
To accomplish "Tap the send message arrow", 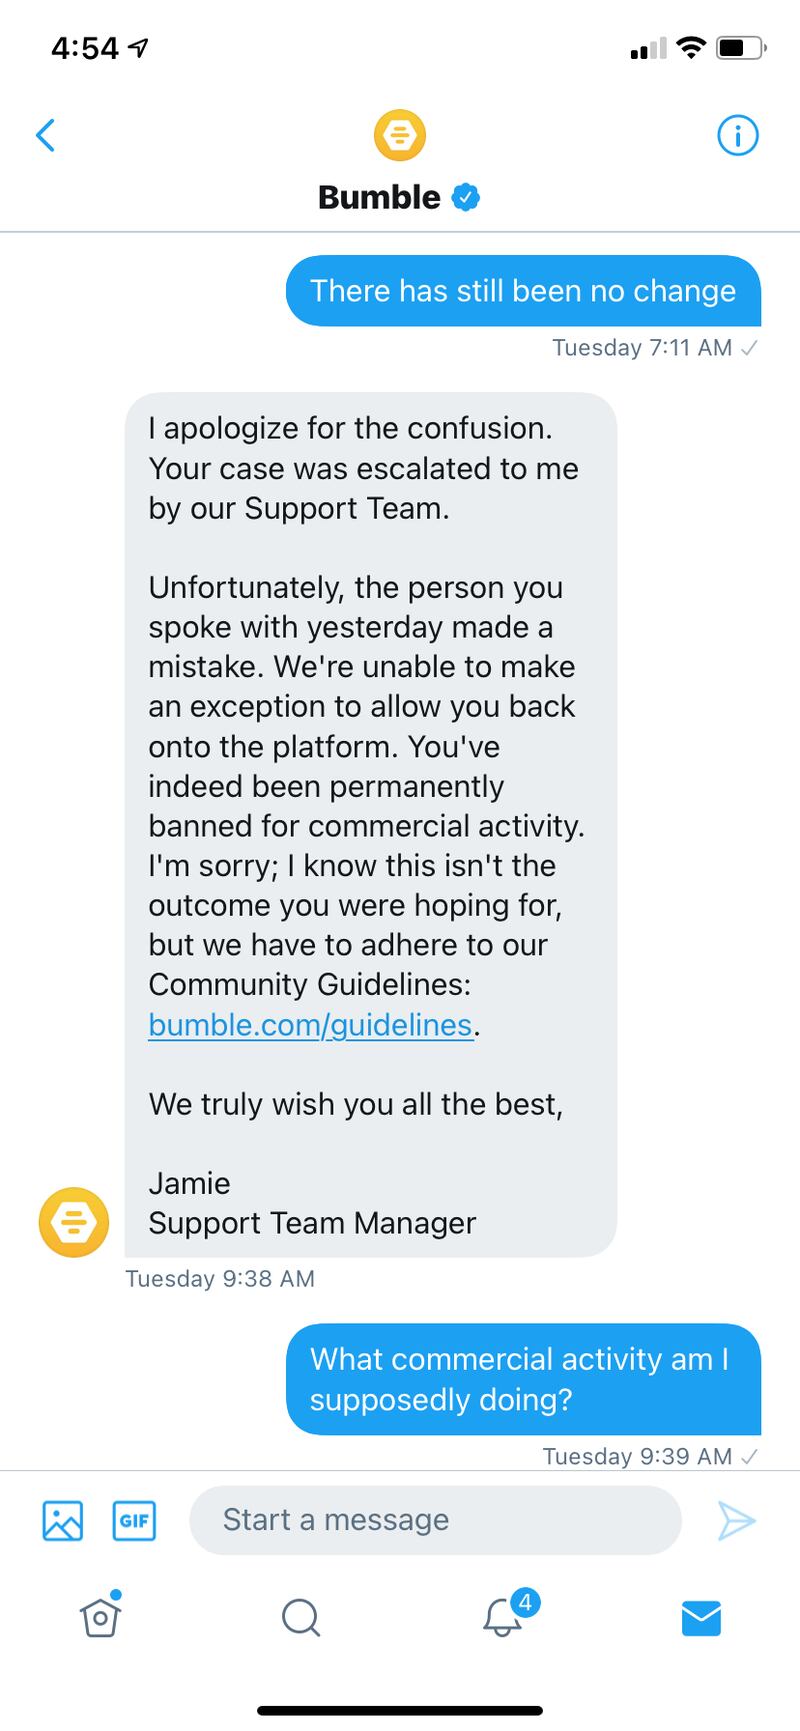I will pos(736,1520).
